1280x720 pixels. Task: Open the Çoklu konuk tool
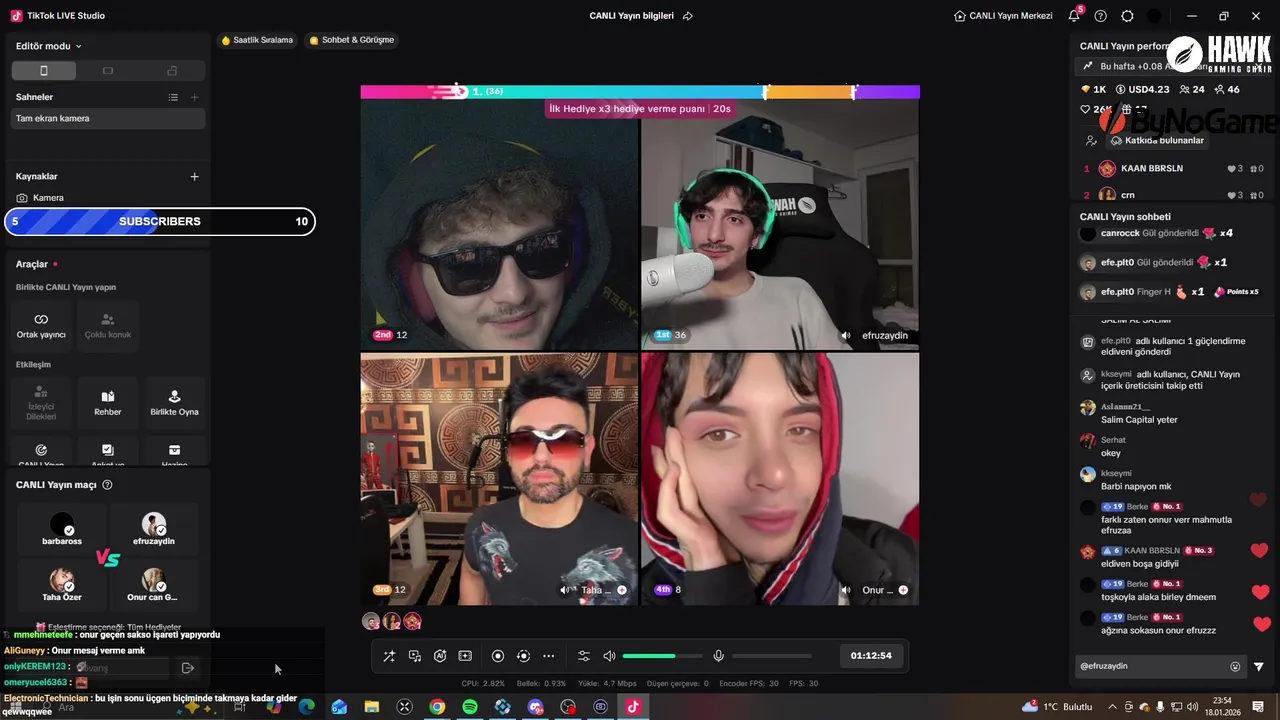[x=108, y=326]
